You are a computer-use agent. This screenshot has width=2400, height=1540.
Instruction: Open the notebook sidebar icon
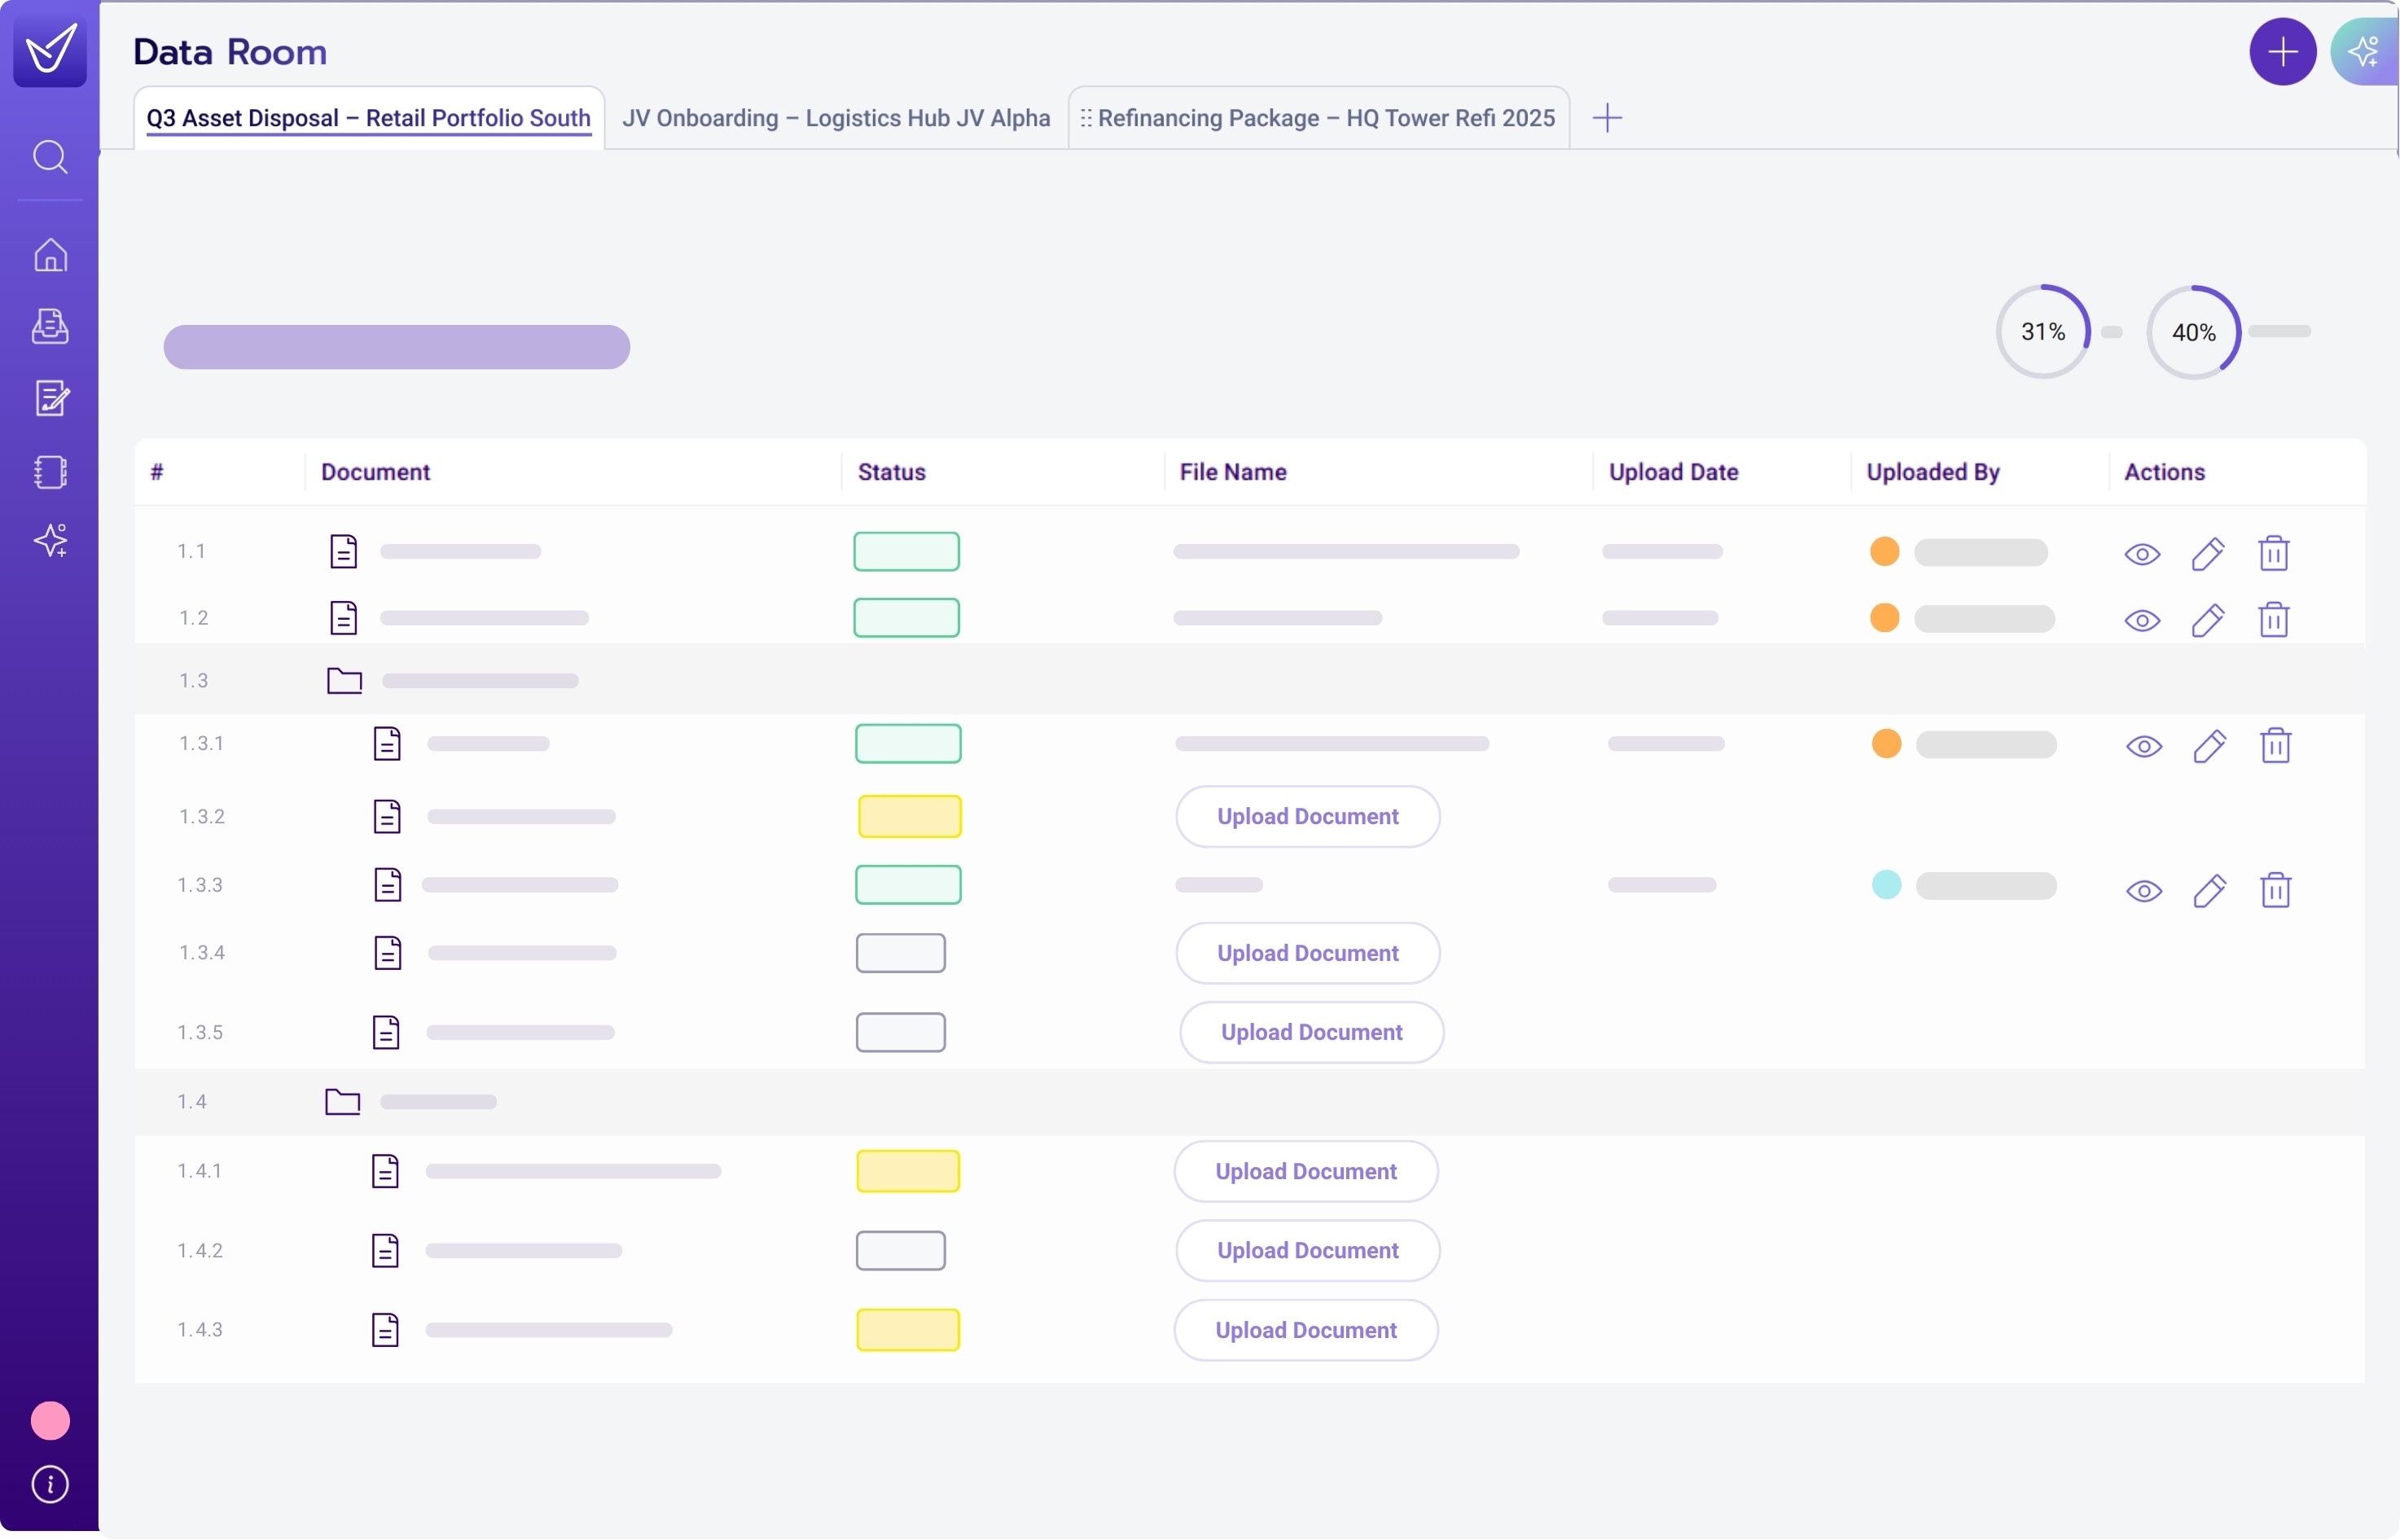coord(50,472)
